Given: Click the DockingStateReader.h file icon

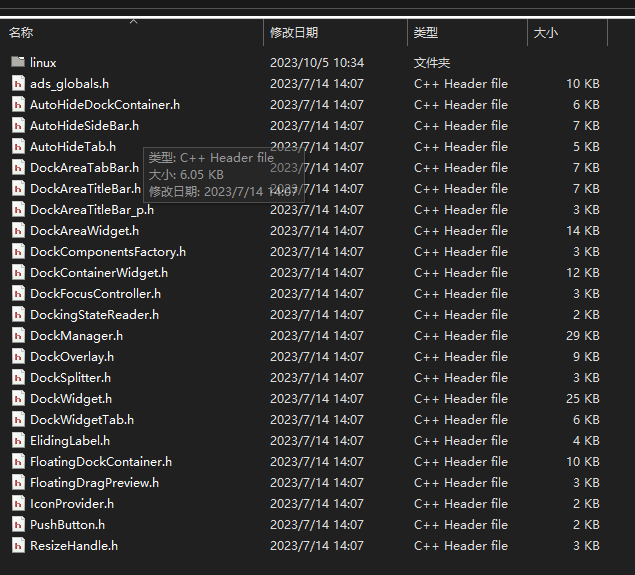Looking at the screenshot, I should [x=18, y=315].
